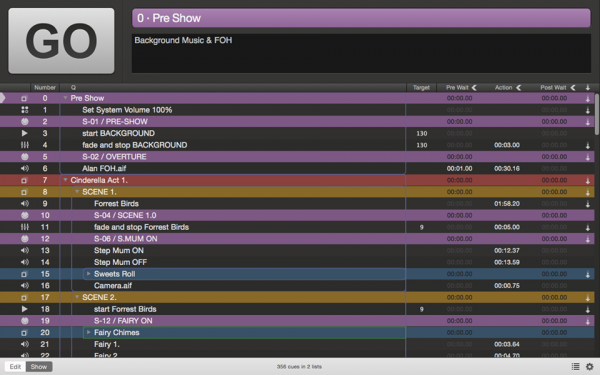Image resolution: width=600 pixels, height=375 pixels.
Task: Click audio icon of Step Mum OFF
Action: [24, 262]
